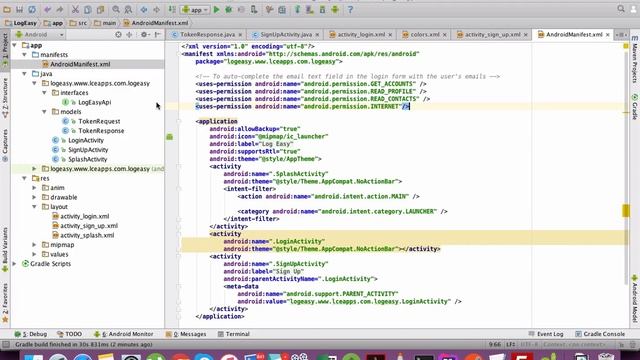Expand the mipmap folder
The width and height of the screenshot is (640, 360).
34,245
